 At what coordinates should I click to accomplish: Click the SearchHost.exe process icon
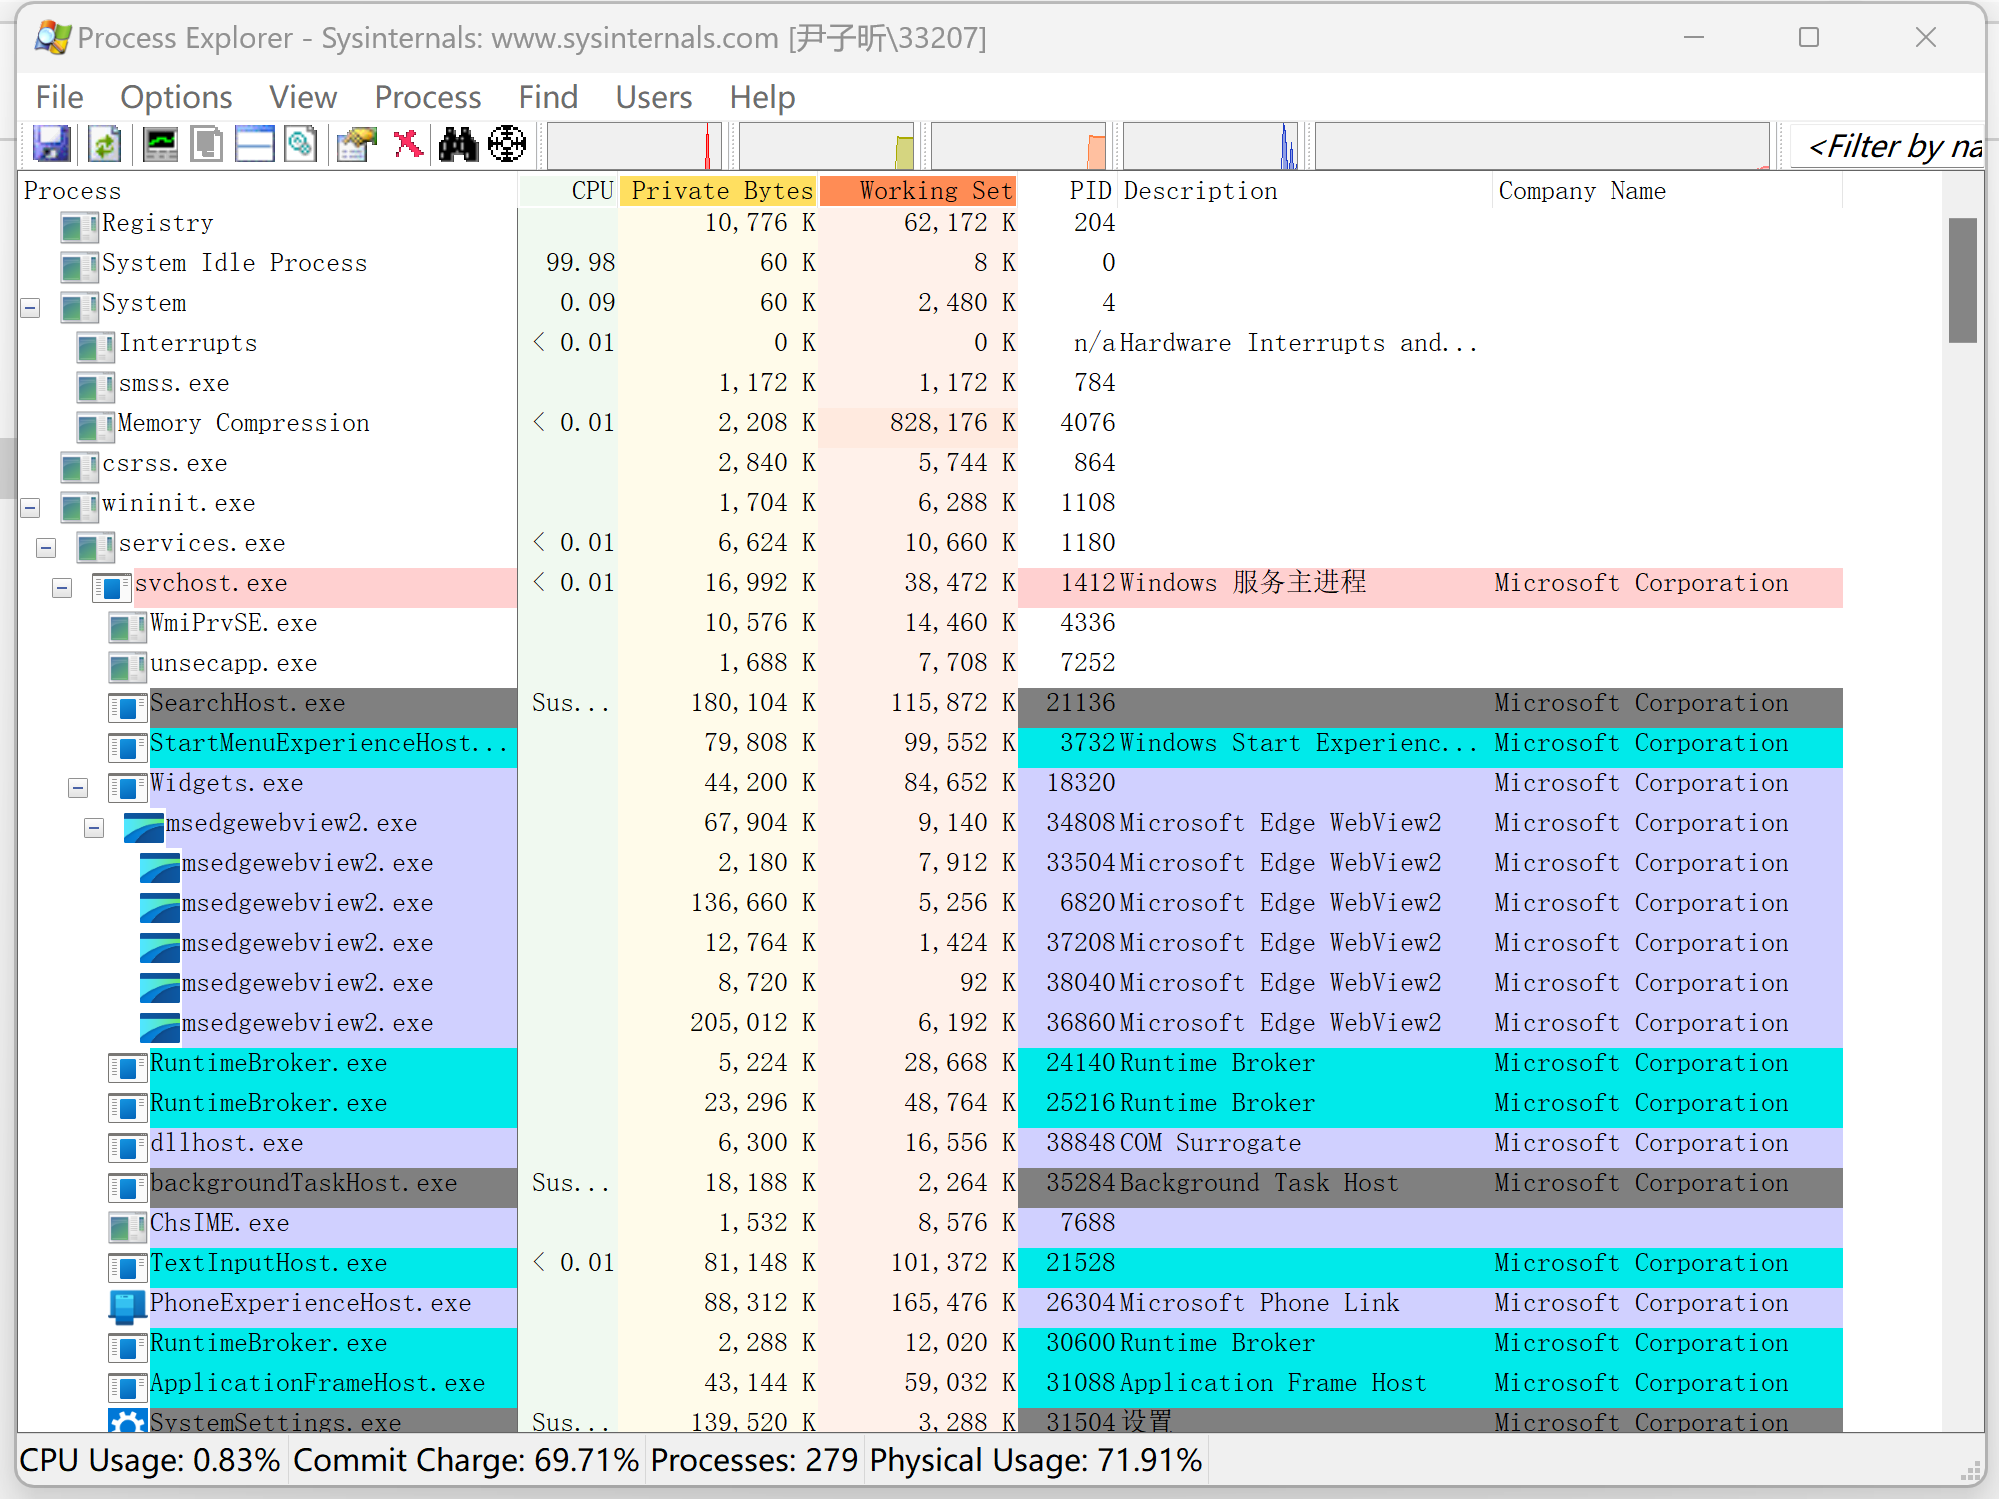click(x=127, y=708)
